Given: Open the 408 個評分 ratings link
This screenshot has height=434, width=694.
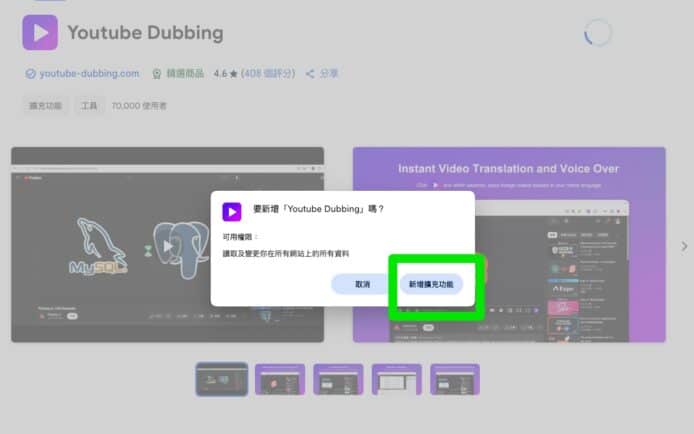Looking at the screenshot, I should pos(270,74).
